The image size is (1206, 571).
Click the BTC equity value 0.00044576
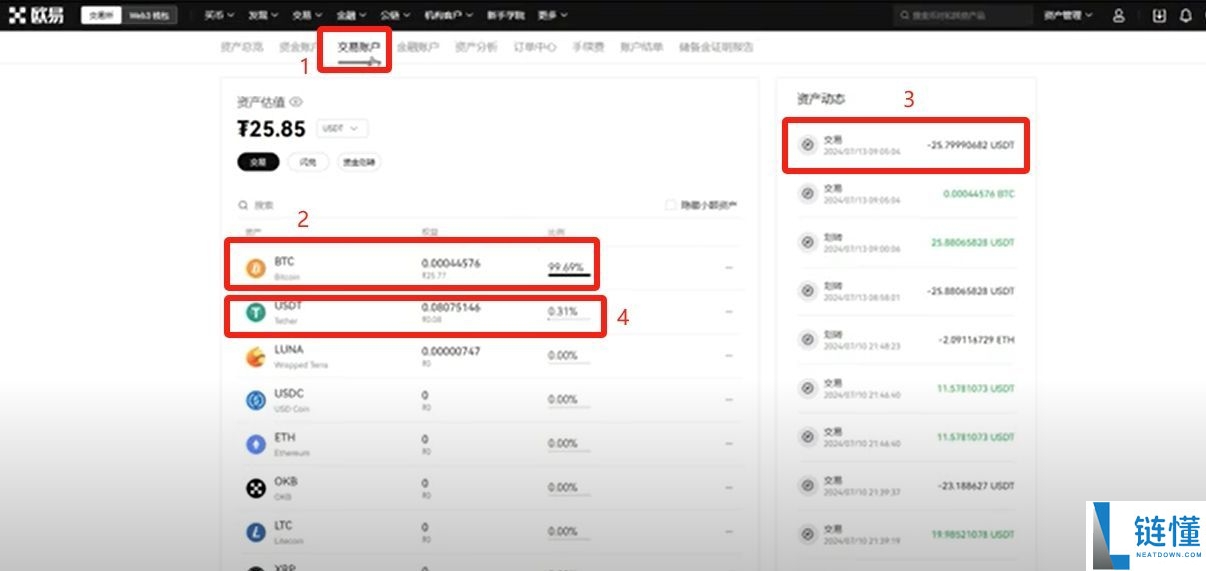(451, 263)
